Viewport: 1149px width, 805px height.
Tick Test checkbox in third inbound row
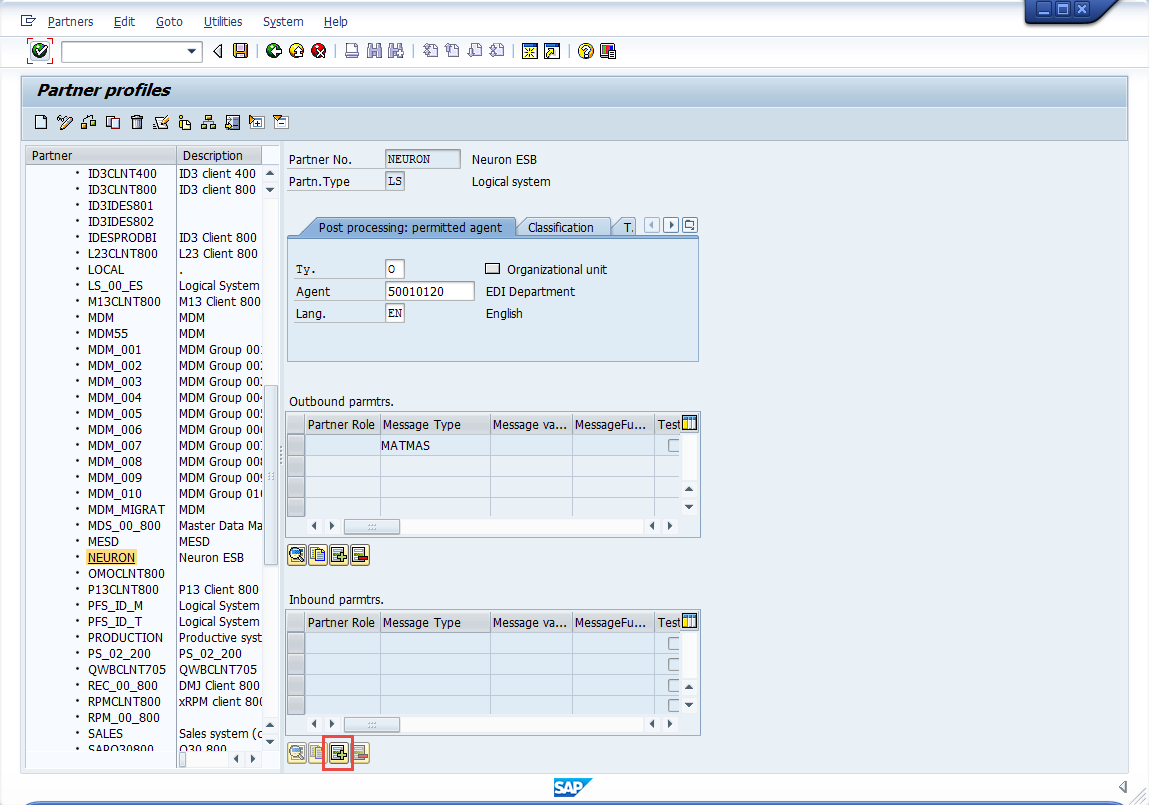pyautogui.click(x=673, y=685)
